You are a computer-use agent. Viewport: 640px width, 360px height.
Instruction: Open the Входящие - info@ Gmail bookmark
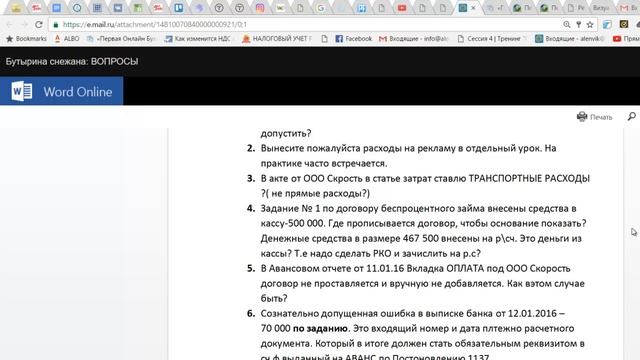tap(413, 39)
